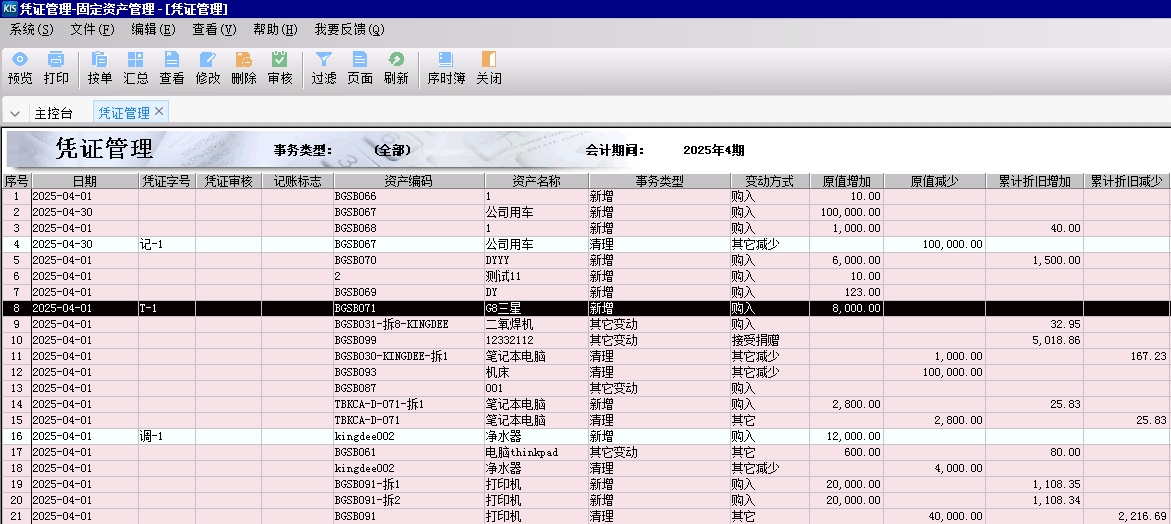Expand the tab list chevron beside 主控台
Screen dimensions: 1171x524
point(15,113)
